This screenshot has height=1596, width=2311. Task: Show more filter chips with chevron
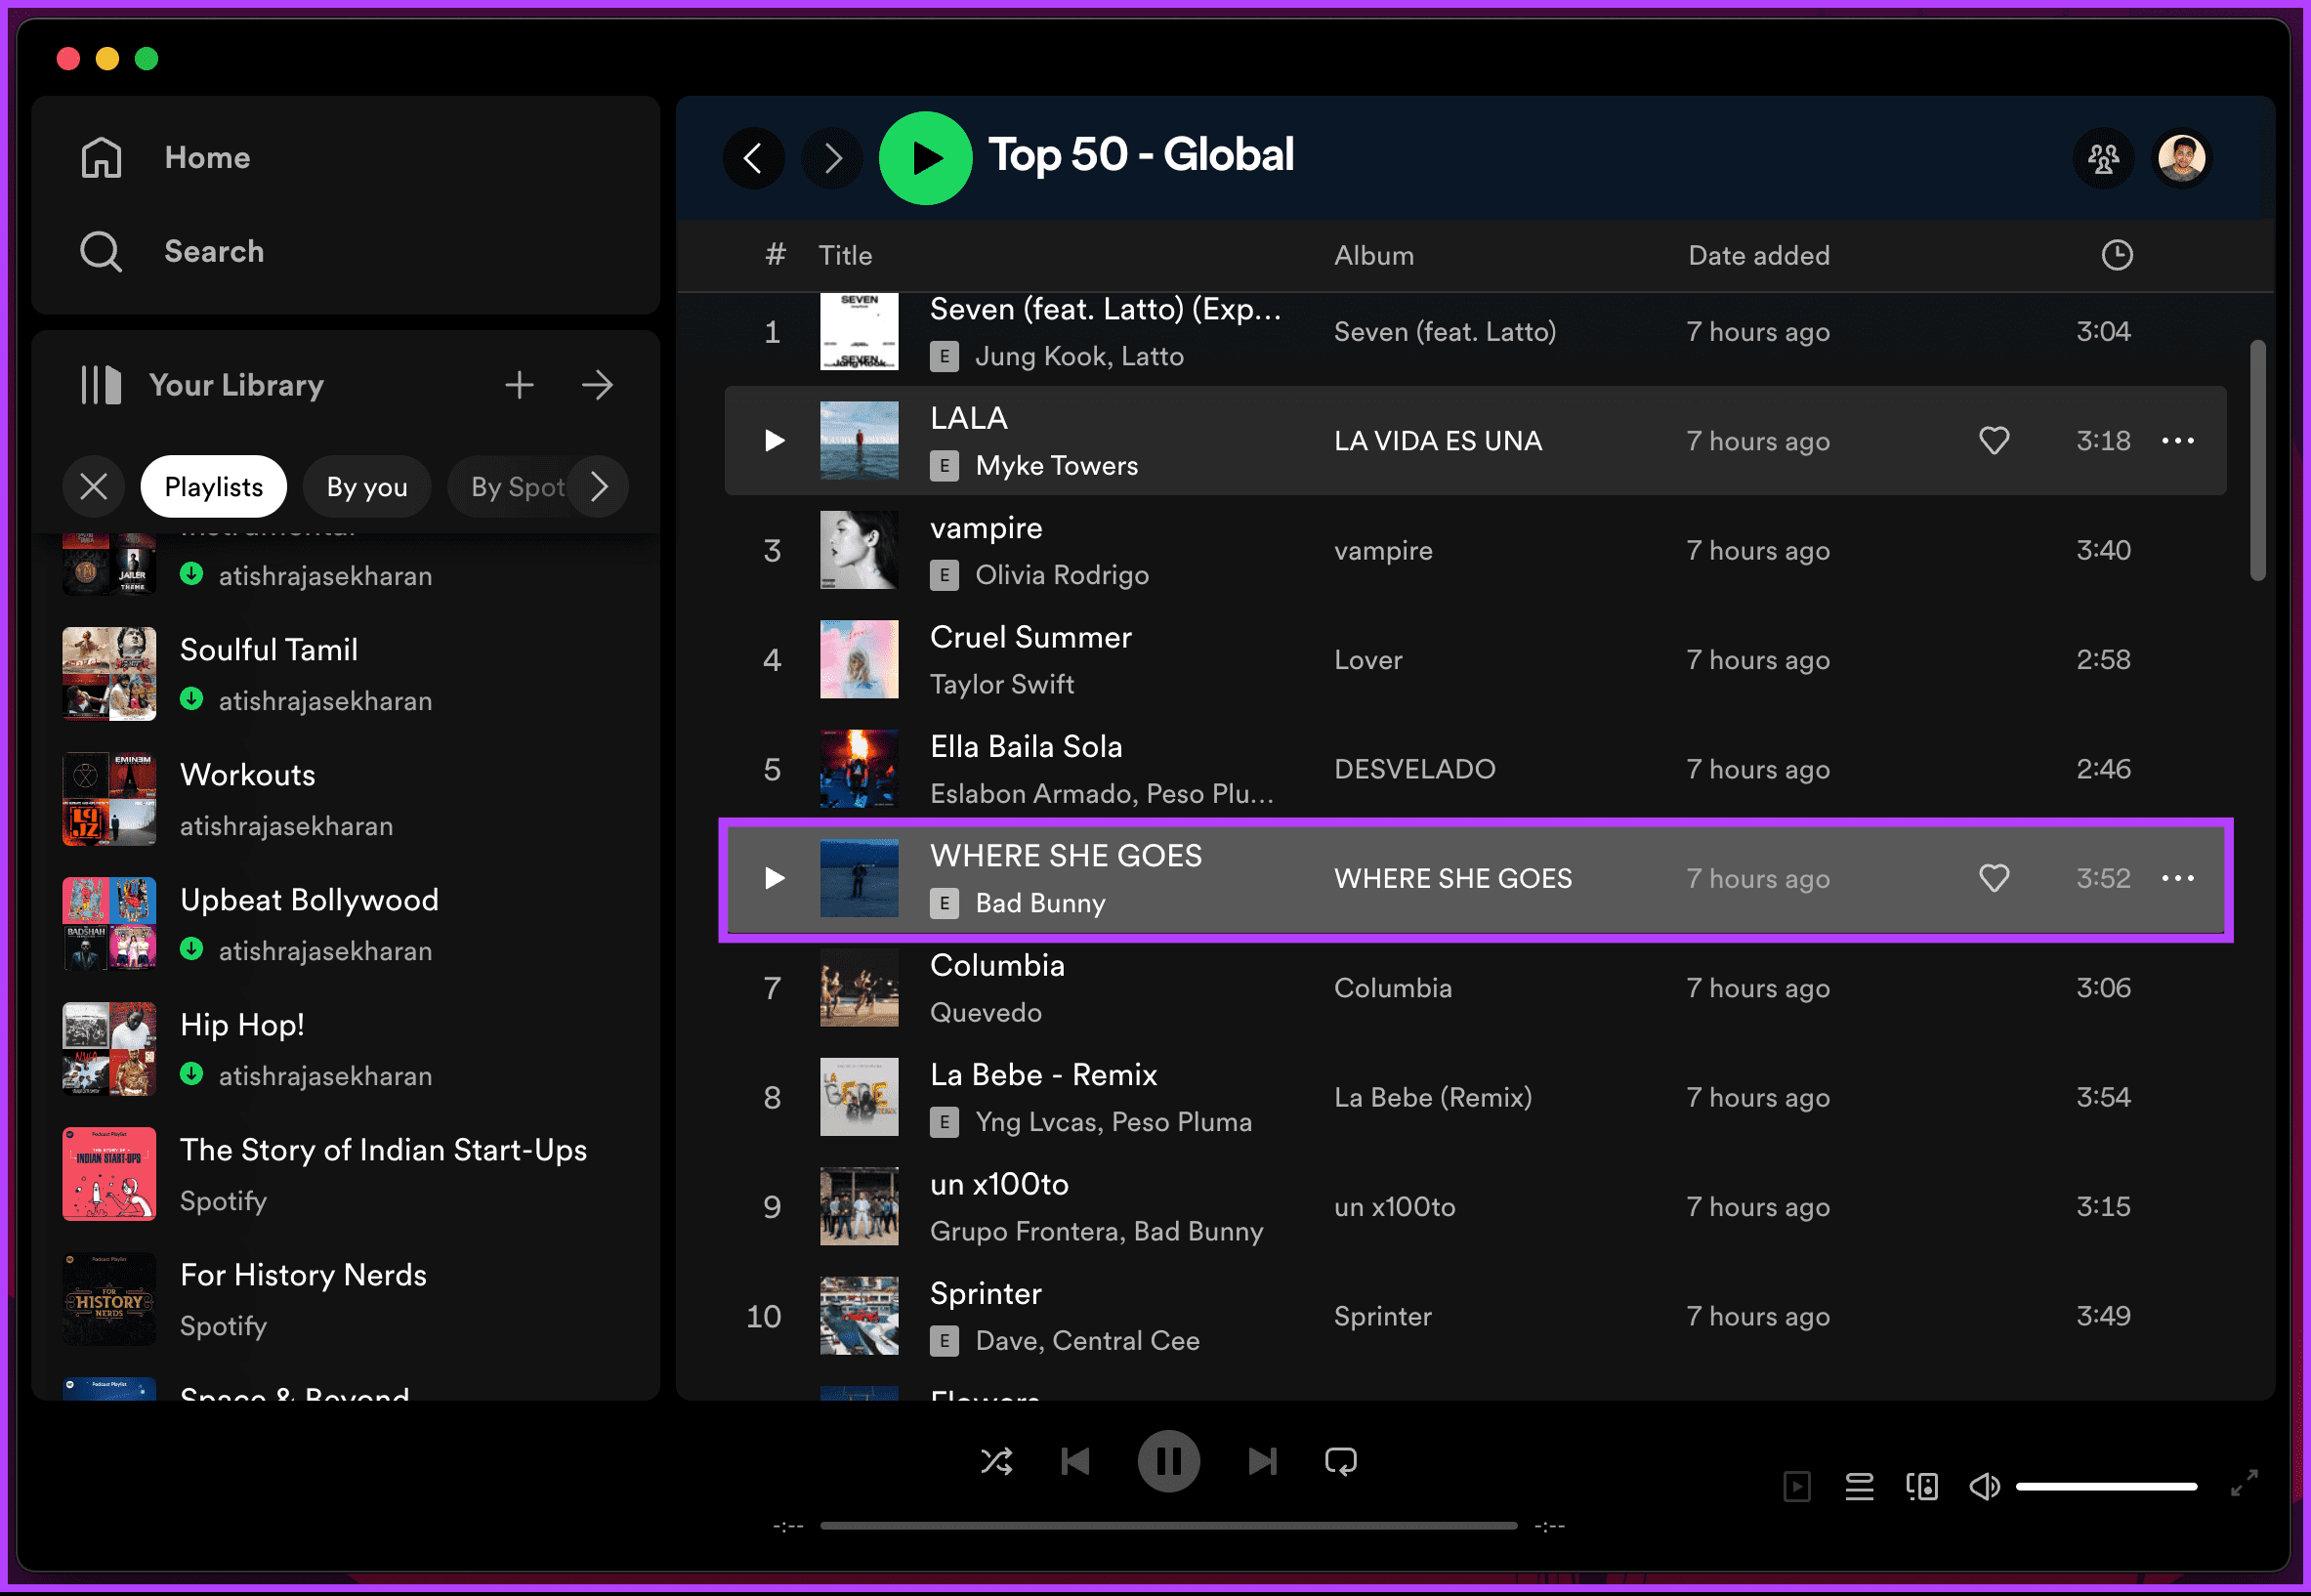599,487
